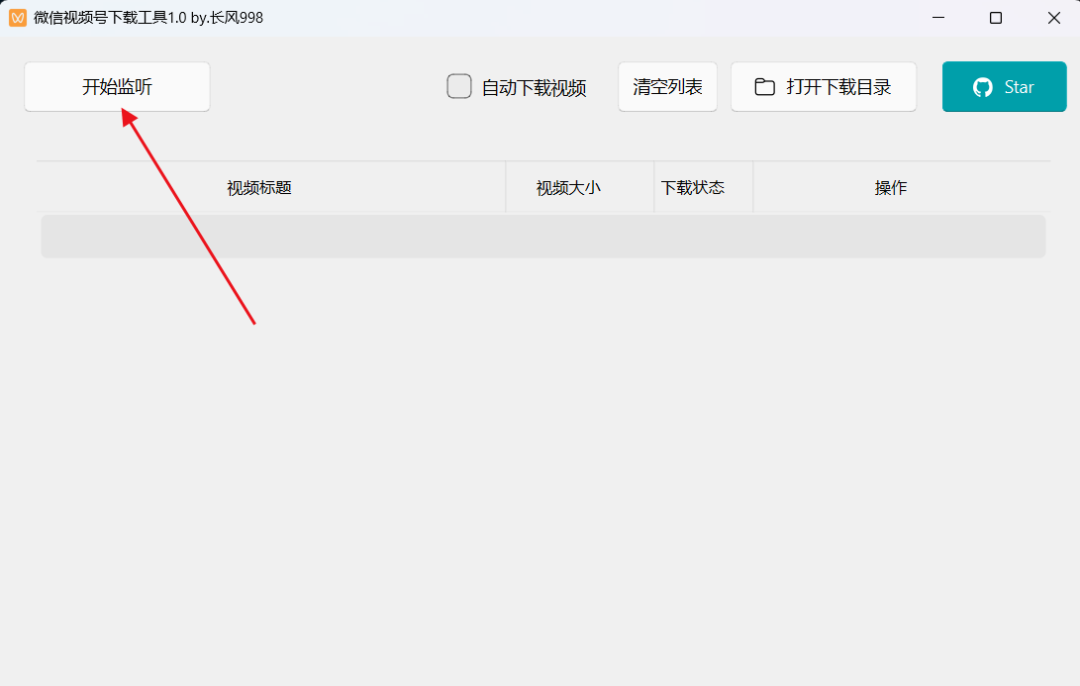This screenshot has width=1080, height=686.
Task: Close the 微信视频号下载工具 window
Action: [1054, 18]
